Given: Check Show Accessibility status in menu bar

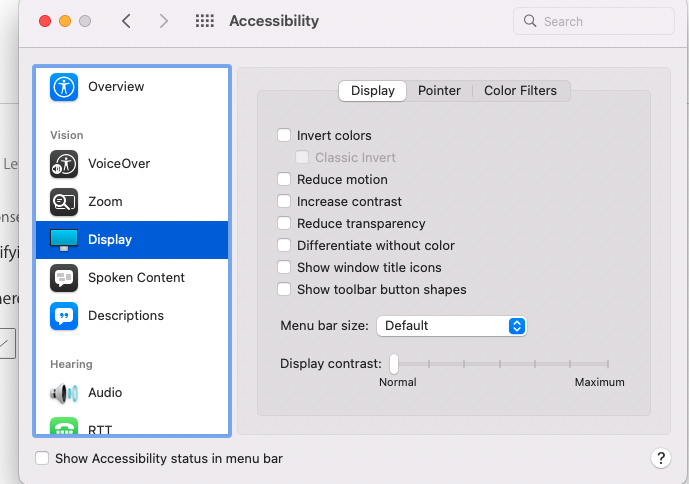Looking at the screenshot, I should [42, 459].
